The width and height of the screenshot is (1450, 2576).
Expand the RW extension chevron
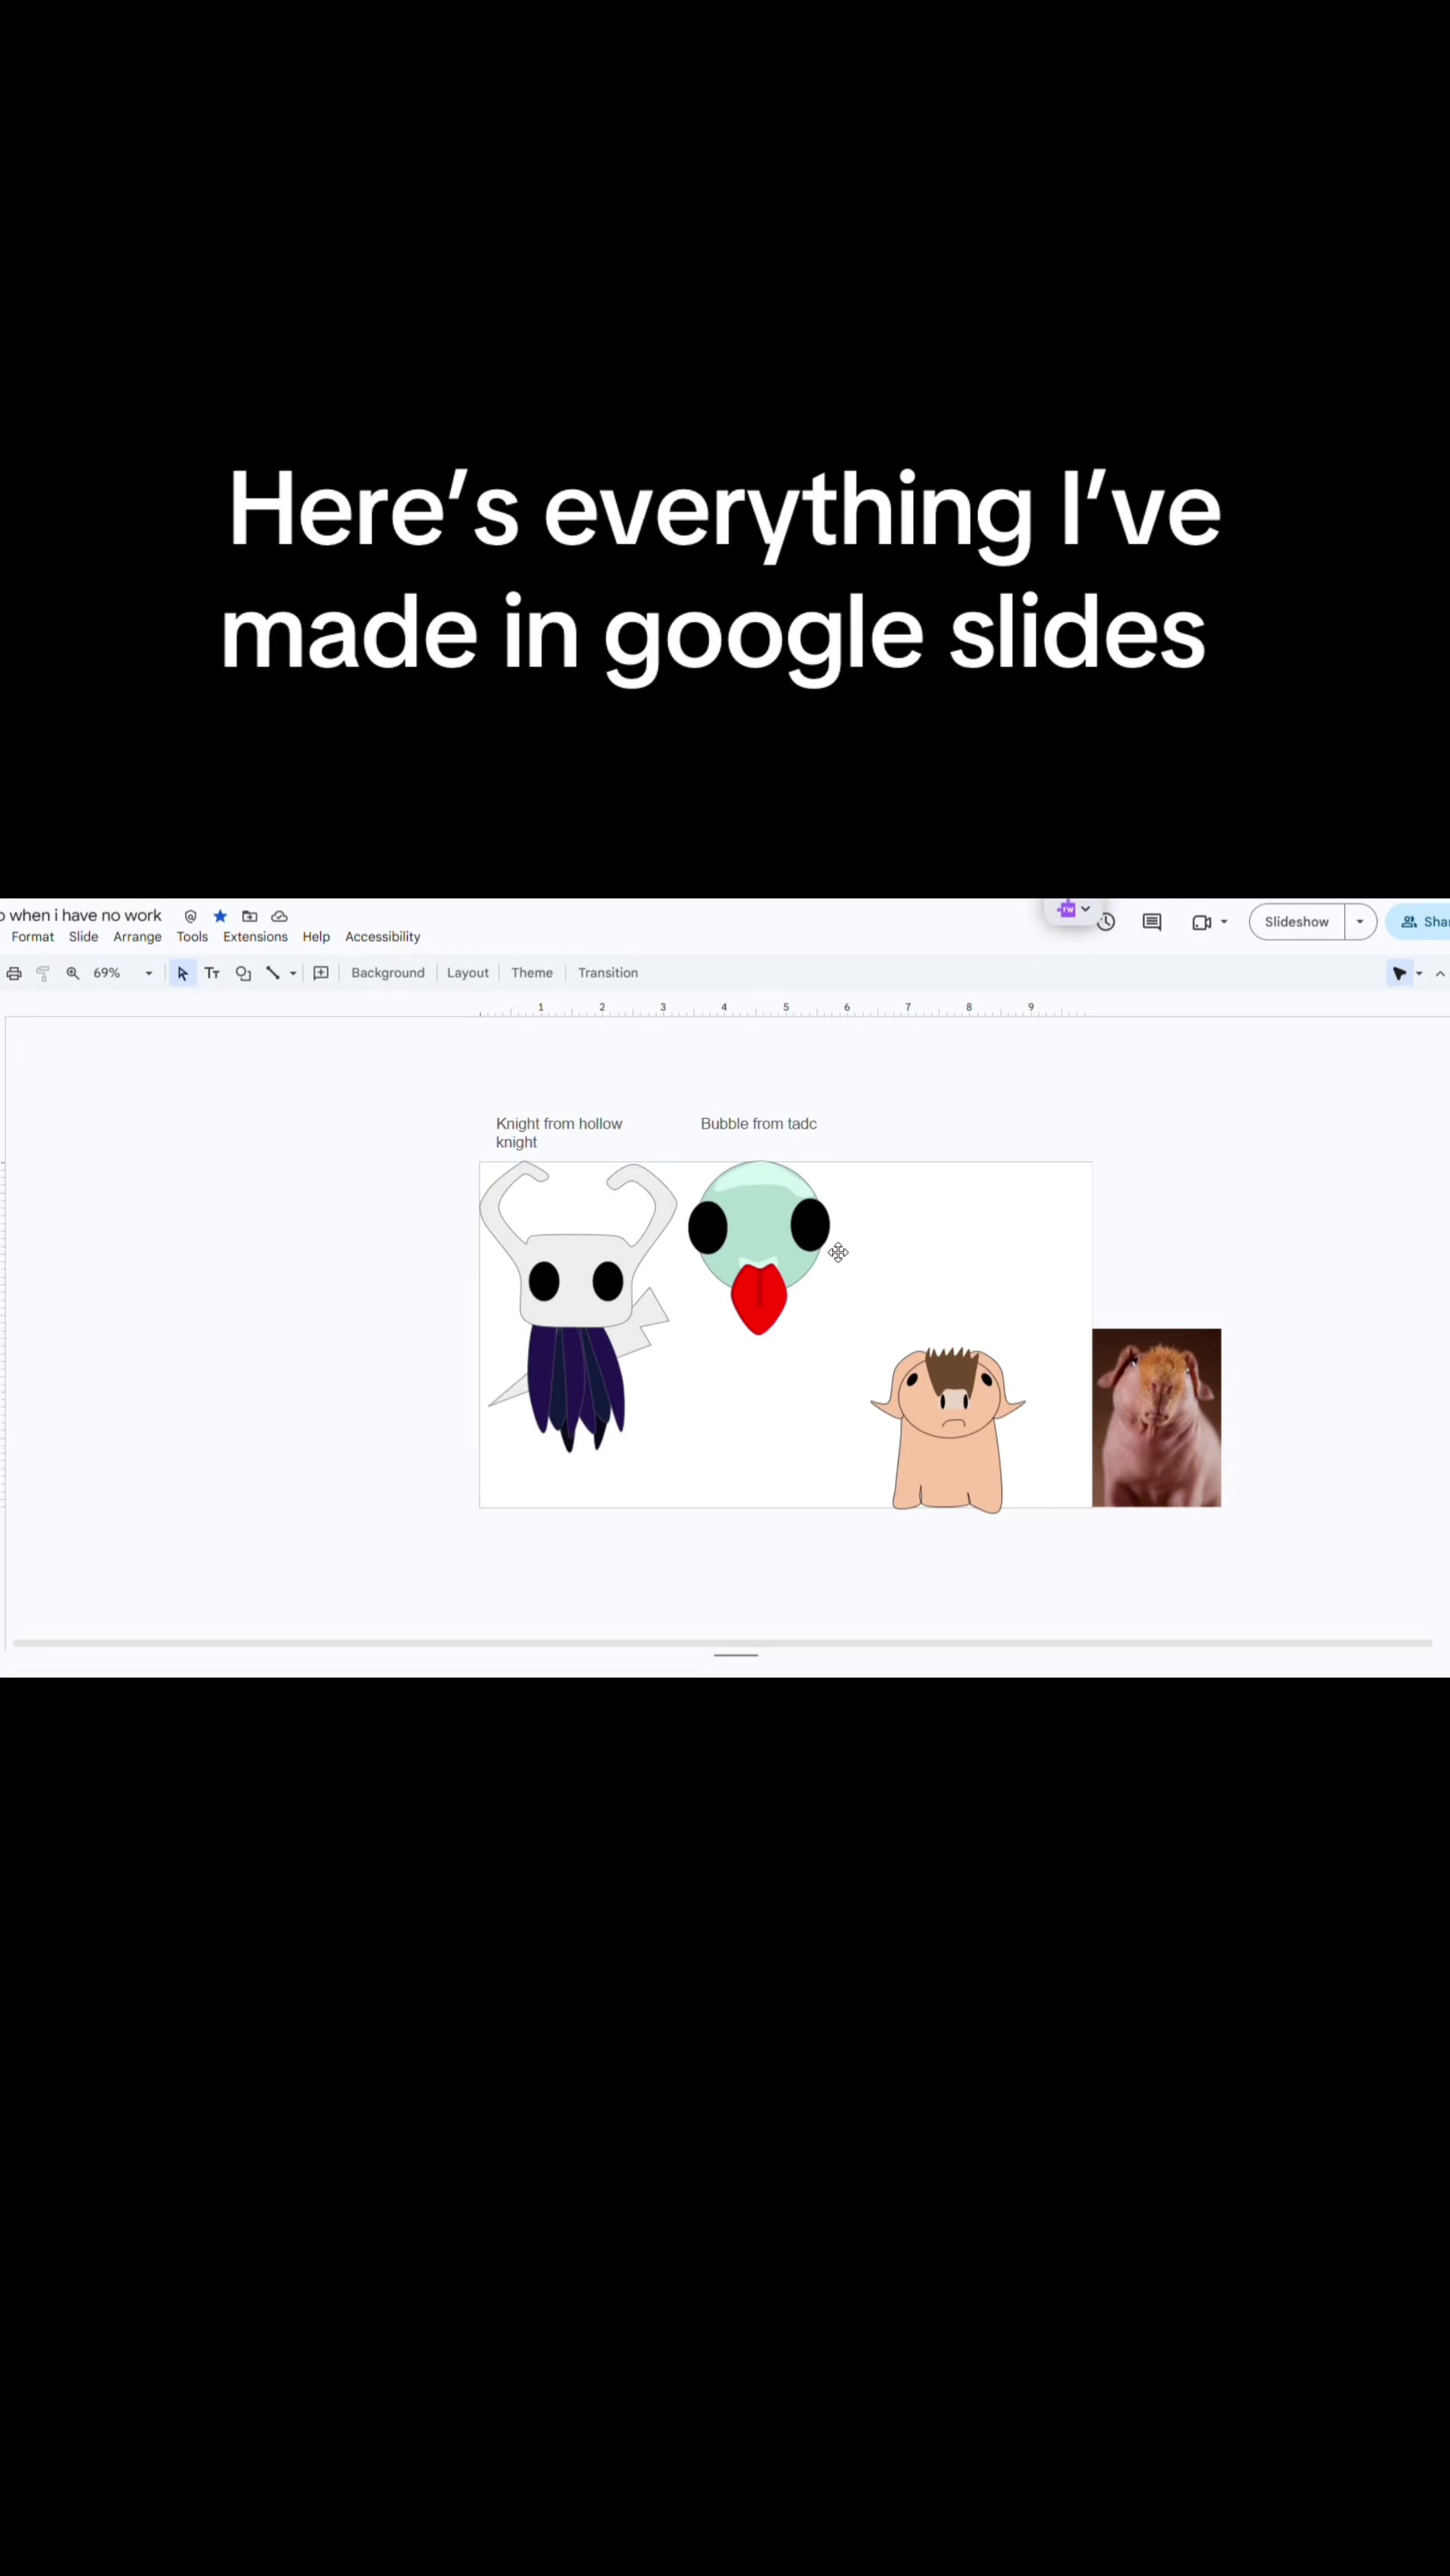tap(1085, 909)
